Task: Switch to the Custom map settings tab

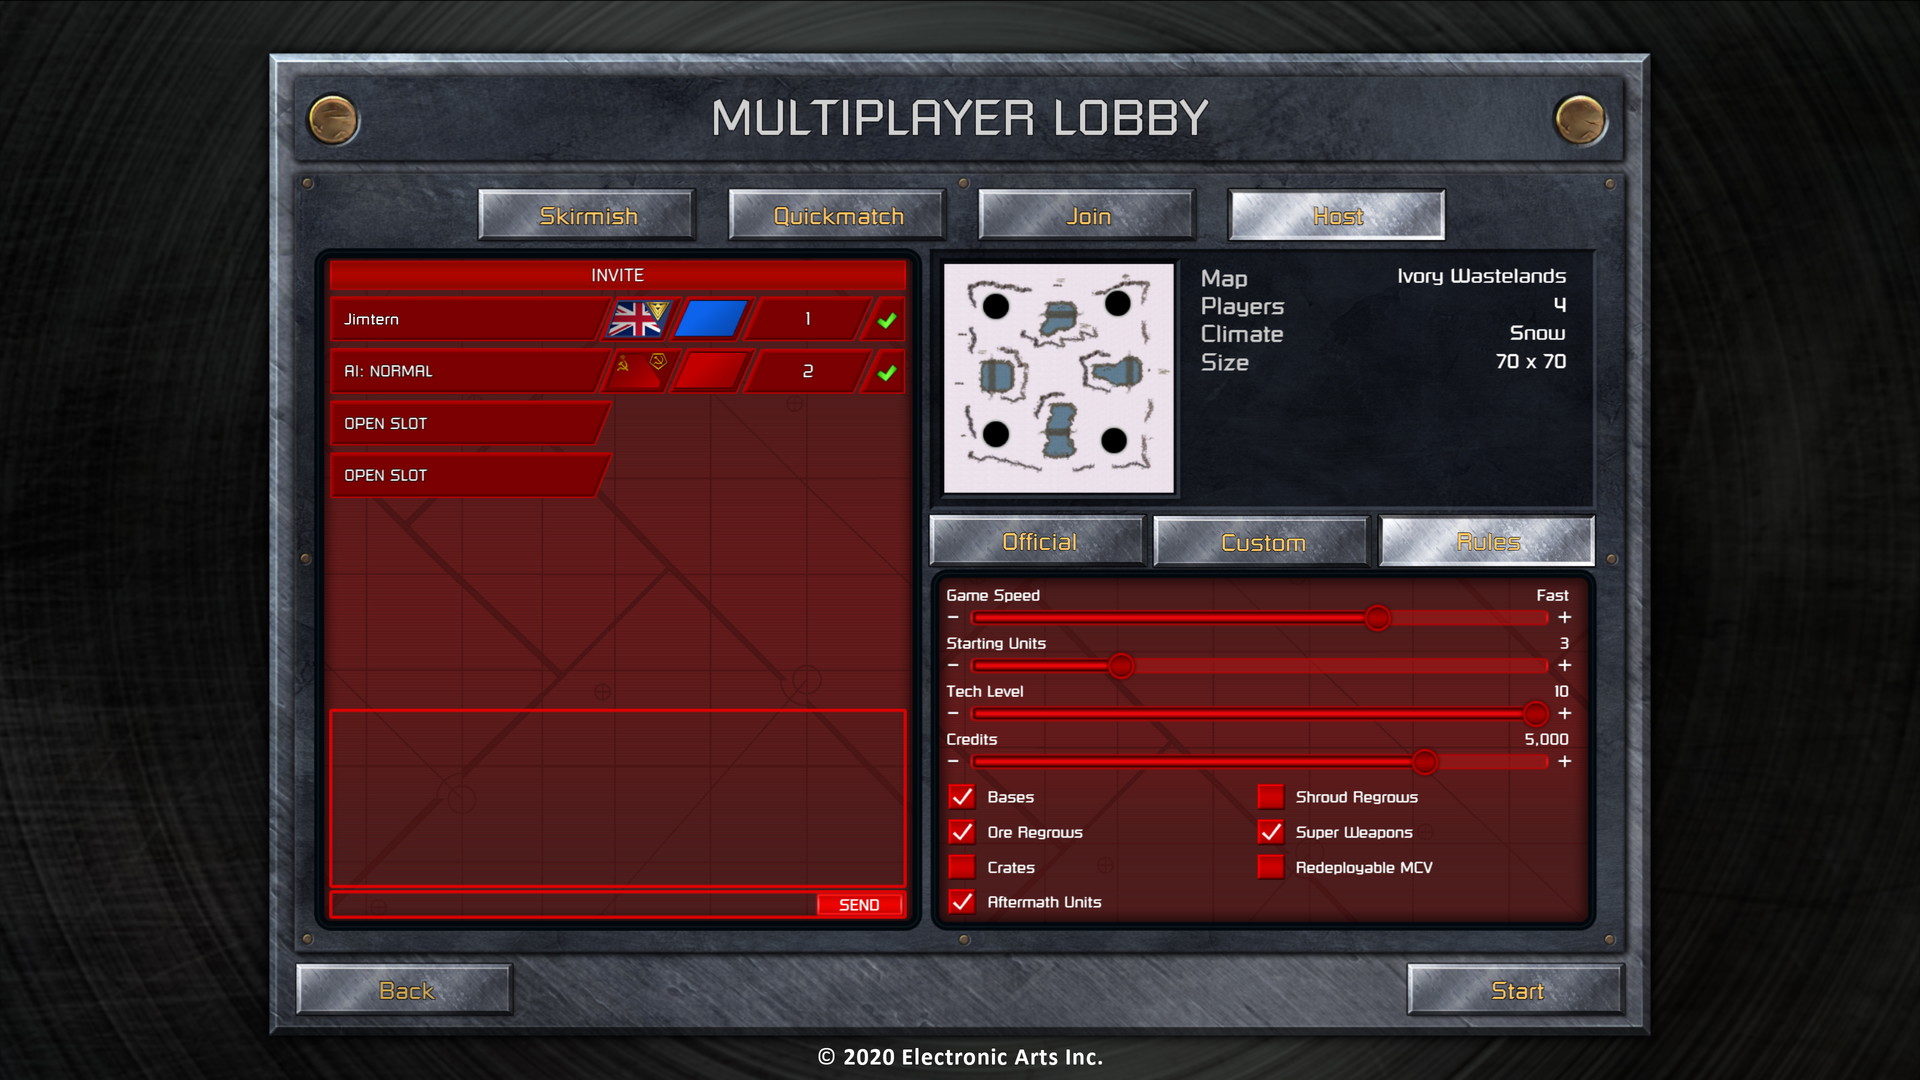Action: click(x=1261, y=541)
